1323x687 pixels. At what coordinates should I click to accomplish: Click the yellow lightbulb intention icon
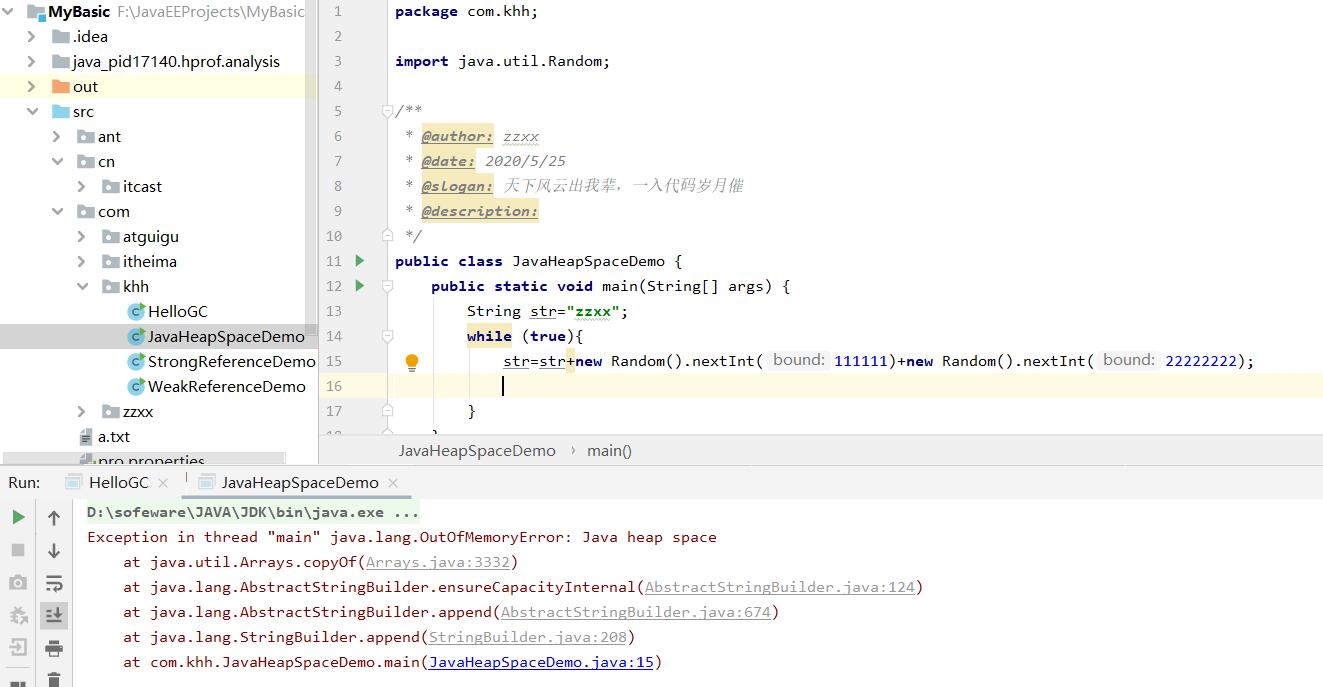[411, 362]
